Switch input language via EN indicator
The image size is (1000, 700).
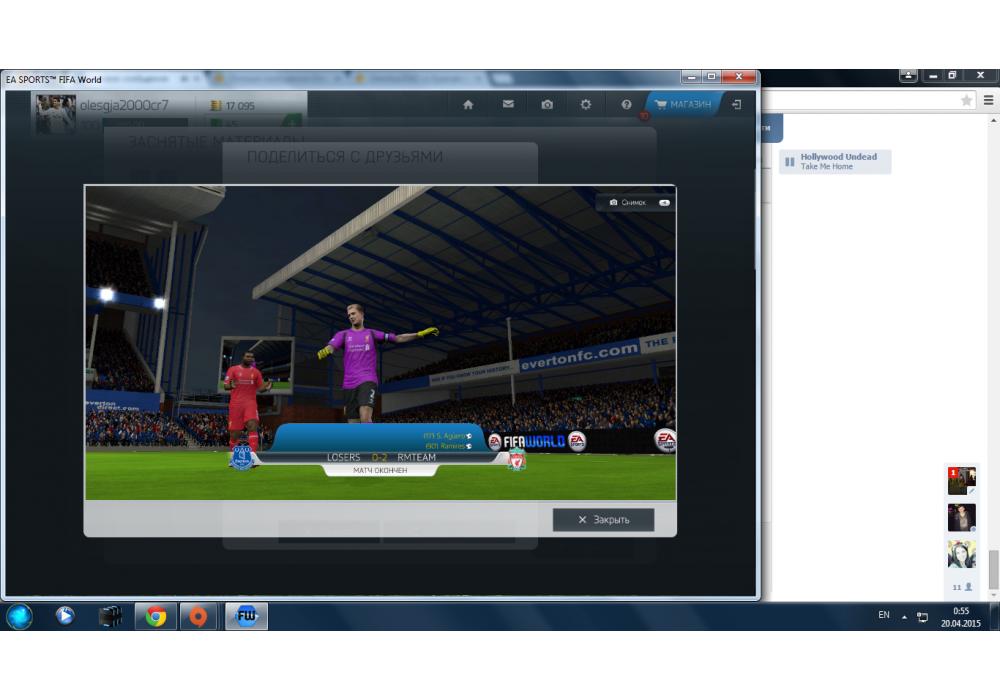[x=883, y=615]
